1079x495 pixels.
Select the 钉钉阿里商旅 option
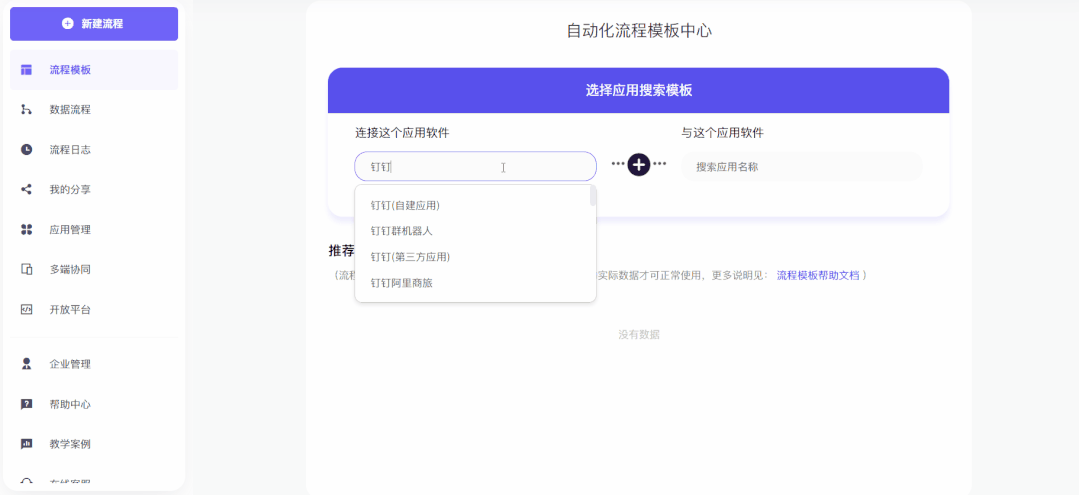(401, 283)
